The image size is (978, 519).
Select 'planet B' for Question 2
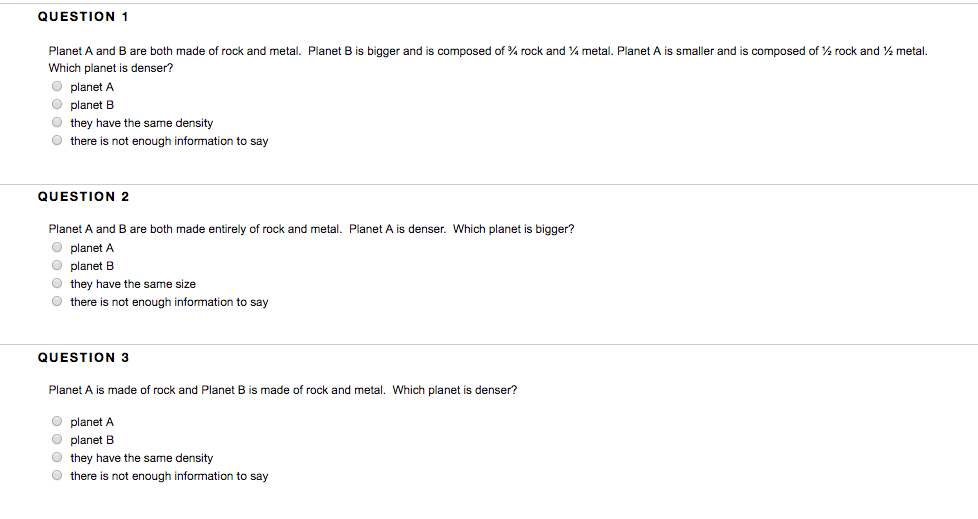pos(57,265)
